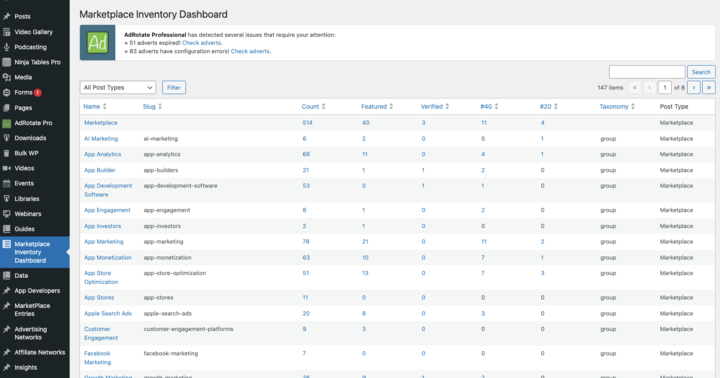Go to last page double-arrow button

[709, 87]
